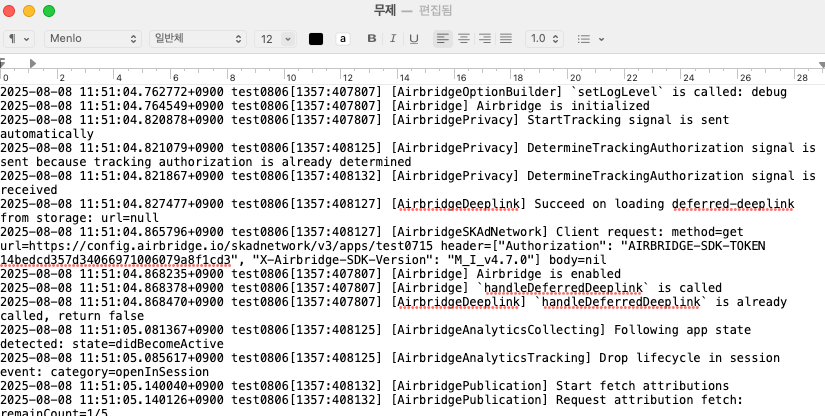
Task: Click the text "called, return false"
Action: [72, 316]
